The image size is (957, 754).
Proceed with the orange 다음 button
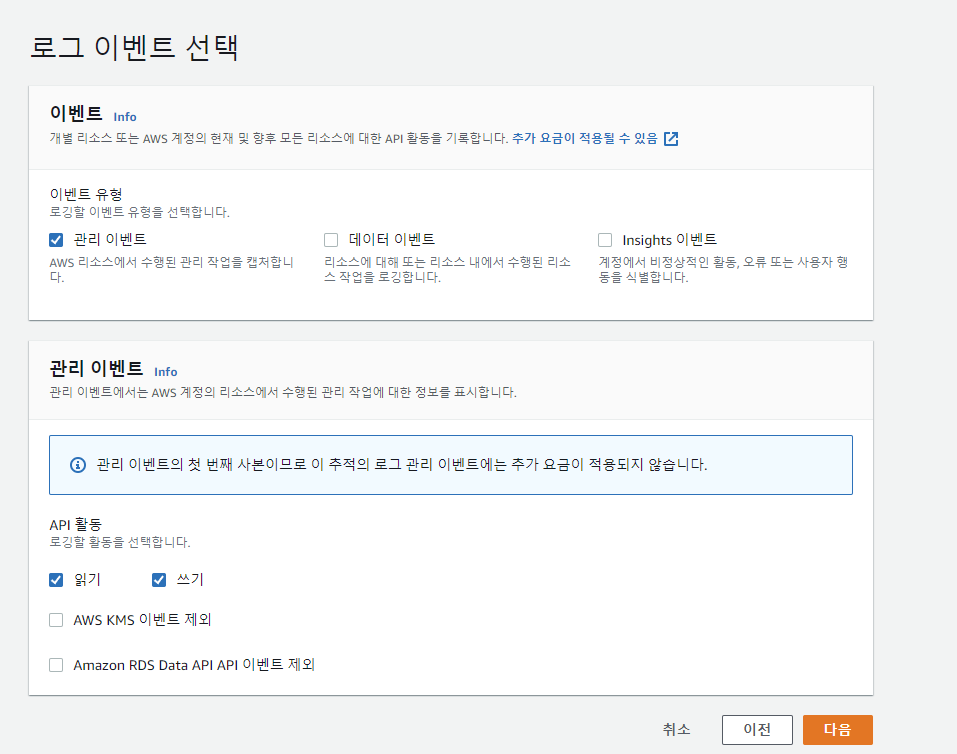(837, 730)
